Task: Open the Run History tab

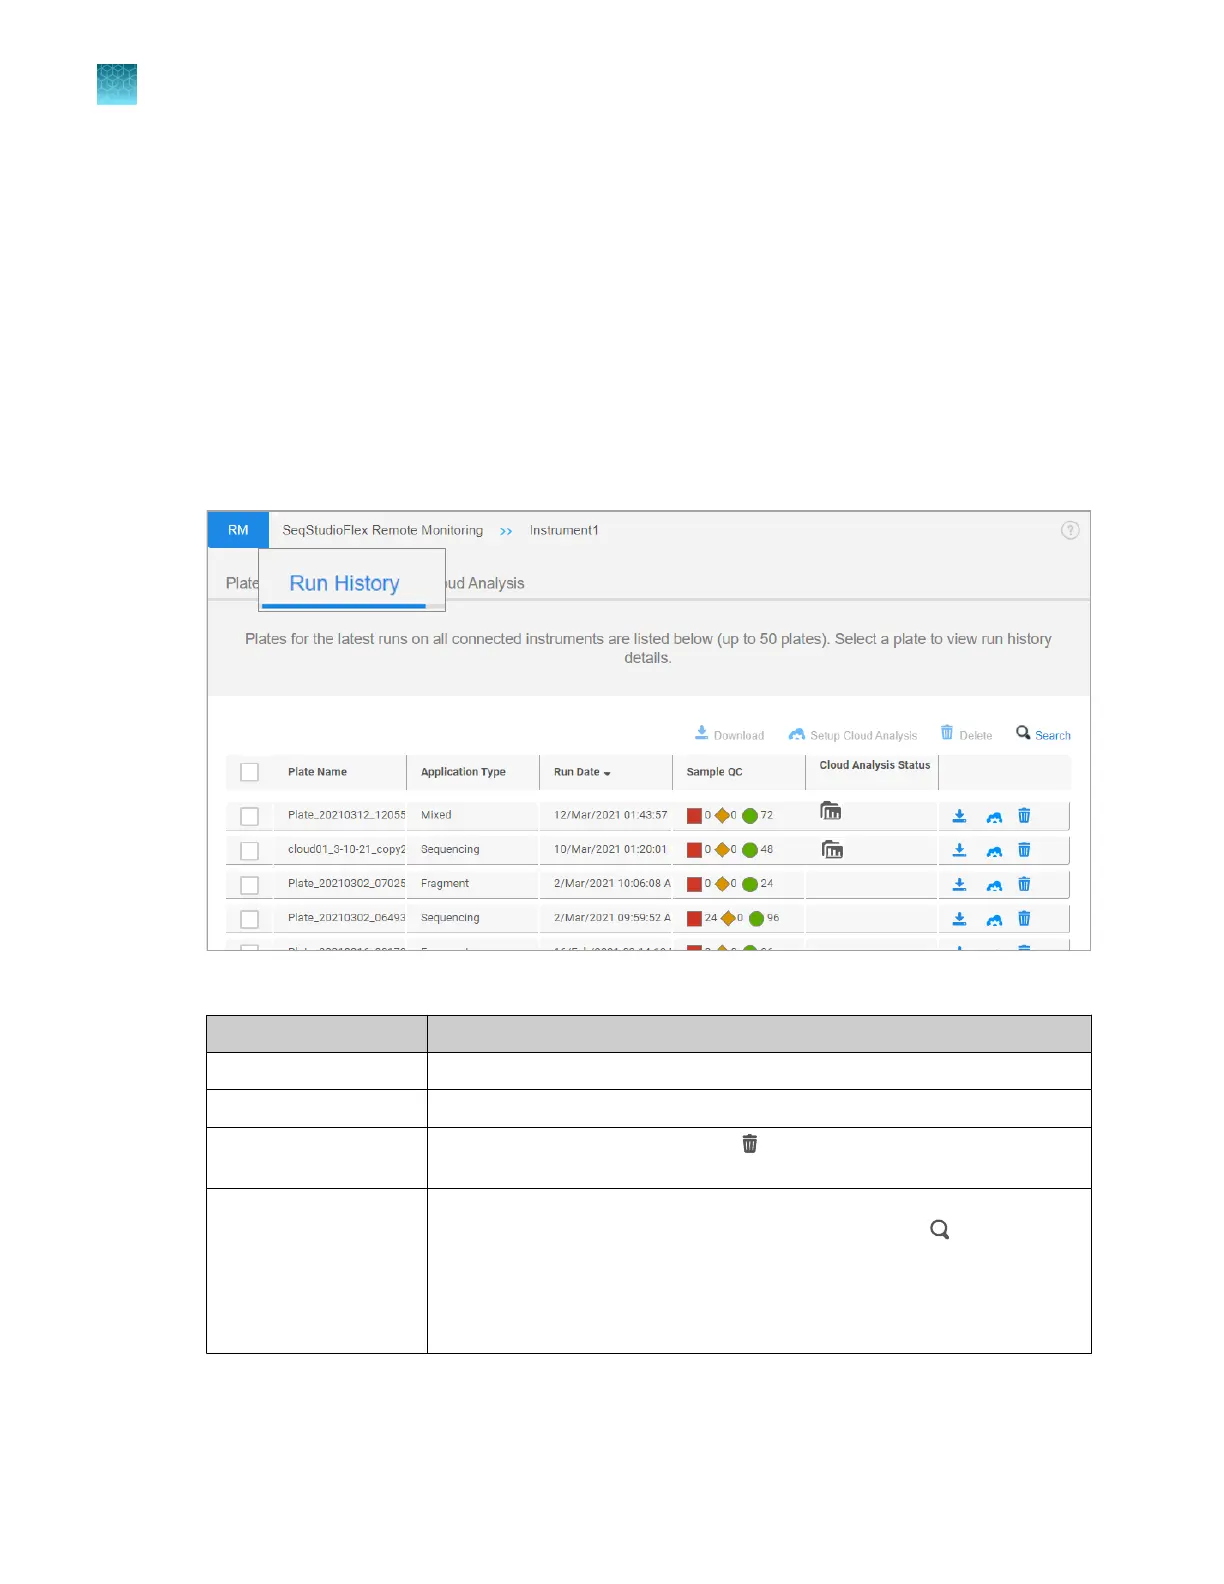Action: (344, 584)
